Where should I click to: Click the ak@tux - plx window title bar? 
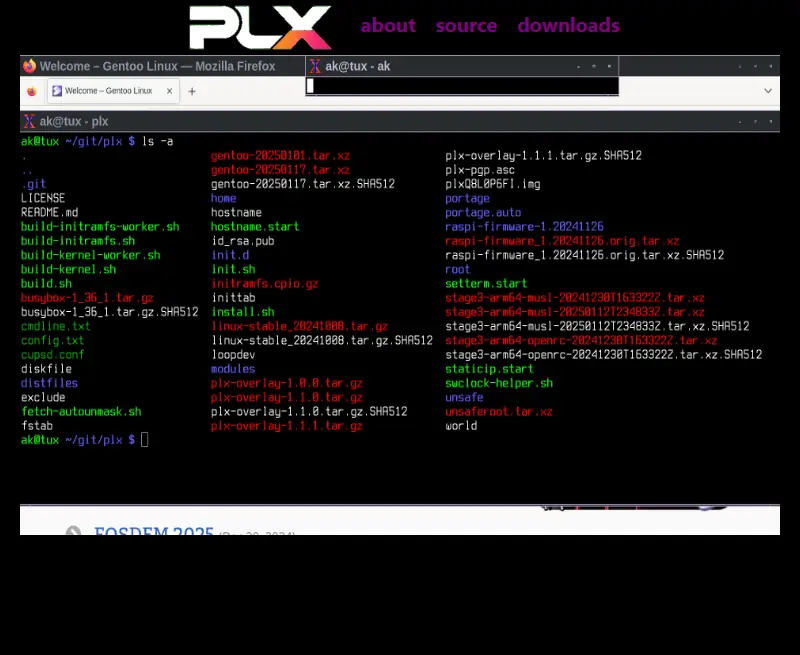(x=399, y=121)
